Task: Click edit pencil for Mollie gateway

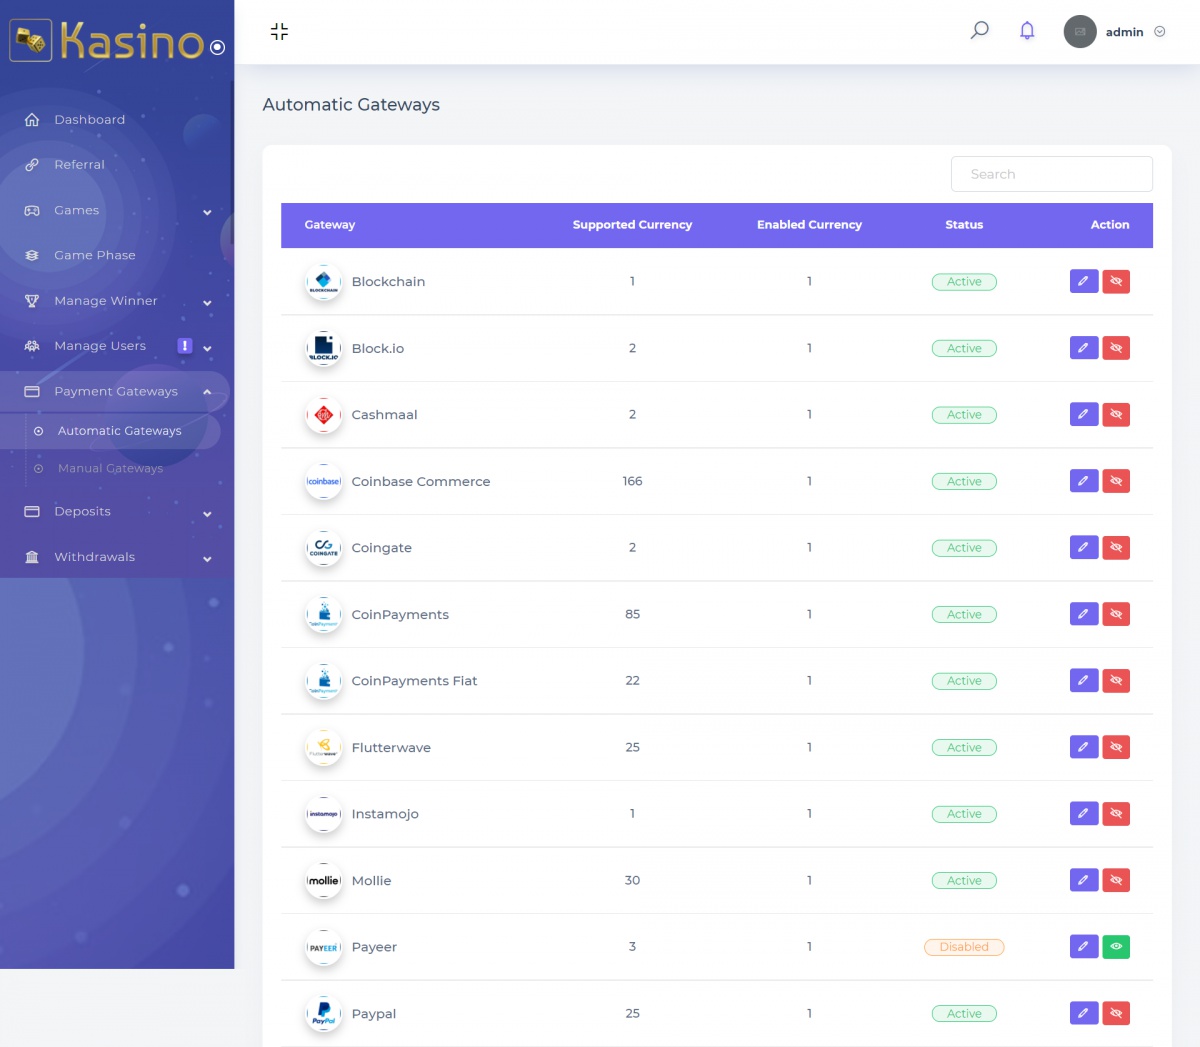Action: (1084, 880)
